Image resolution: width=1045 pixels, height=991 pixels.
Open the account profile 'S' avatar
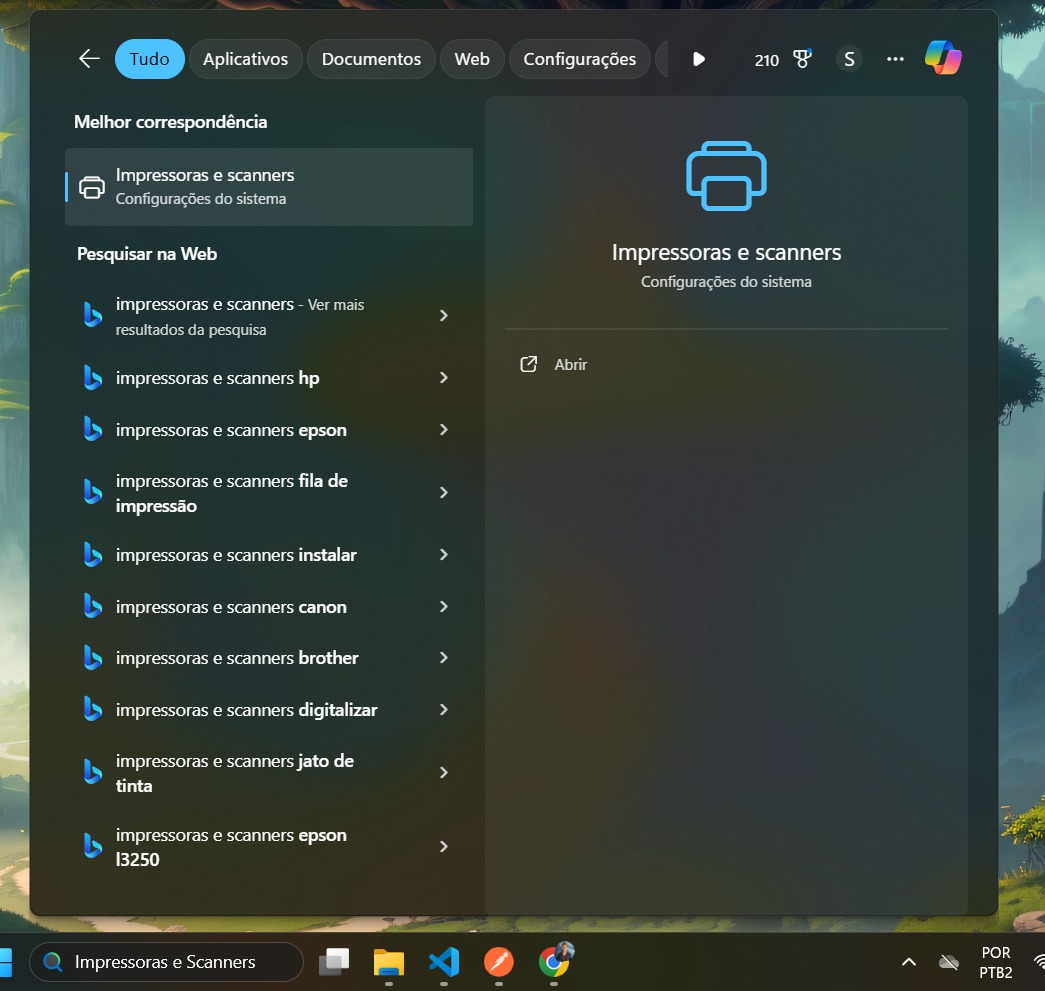849,59
